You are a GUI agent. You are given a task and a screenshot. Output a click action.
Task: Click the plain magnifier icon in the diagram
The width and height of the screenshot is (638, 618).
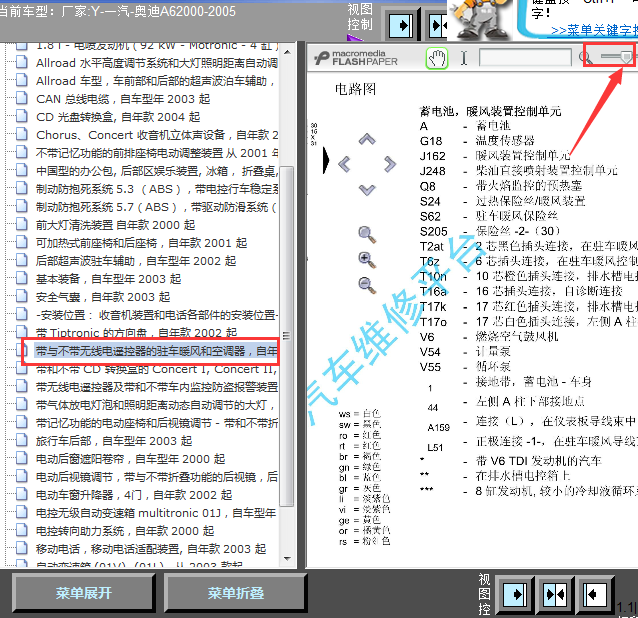pyautogui.click(x=367, y=235)
